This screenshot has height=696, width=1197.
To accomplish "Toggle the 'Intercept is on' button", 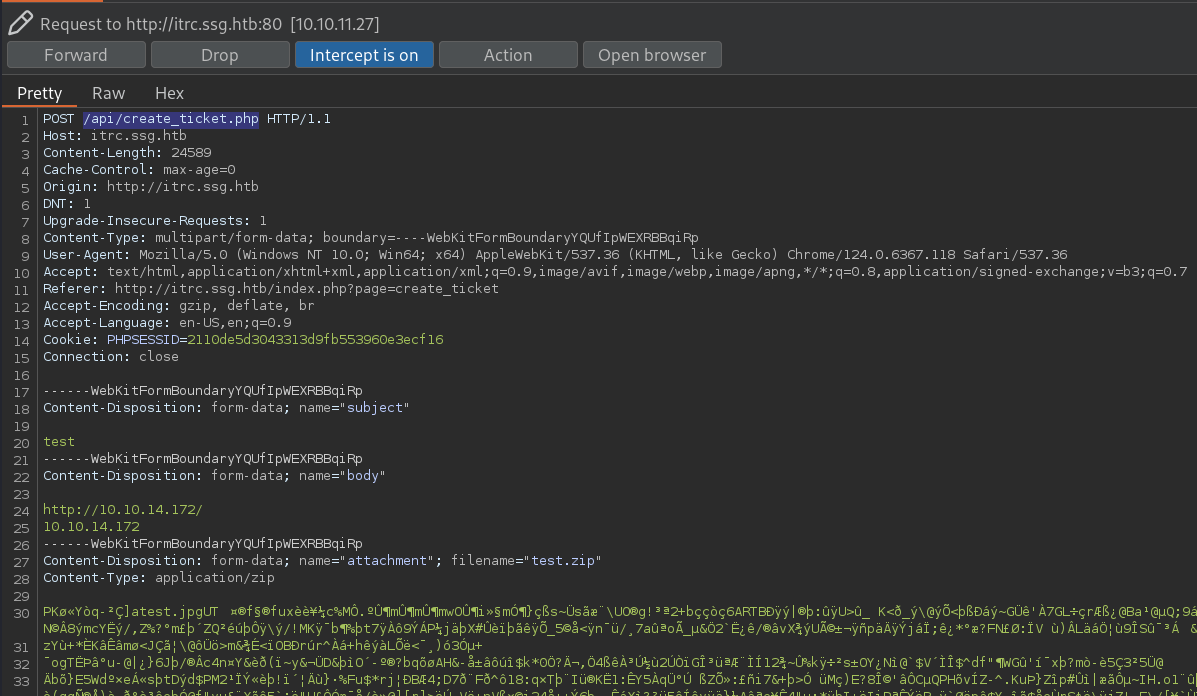I will click(x=364, y=55).
